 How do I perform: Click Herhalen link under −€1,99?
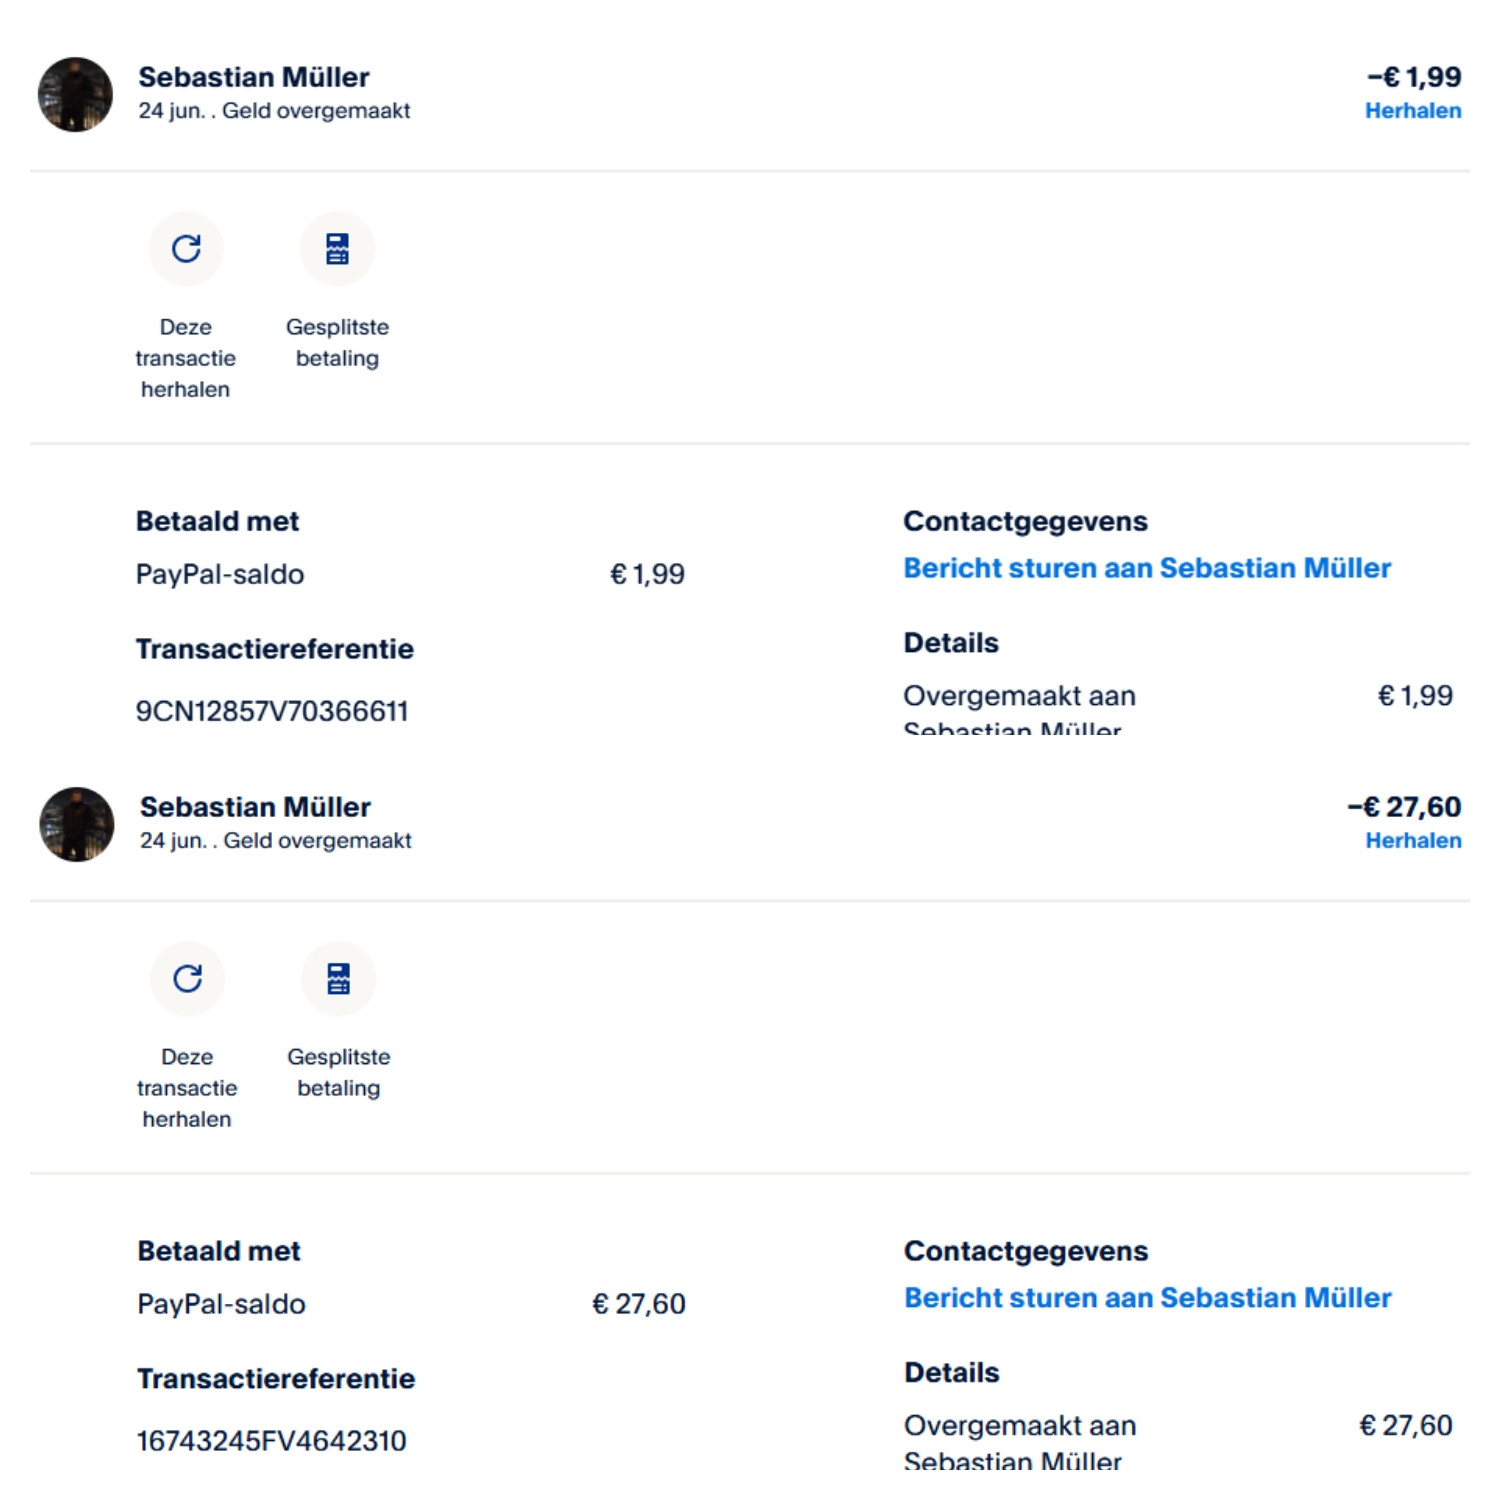pyautogui.click(x=1413, y=111)
